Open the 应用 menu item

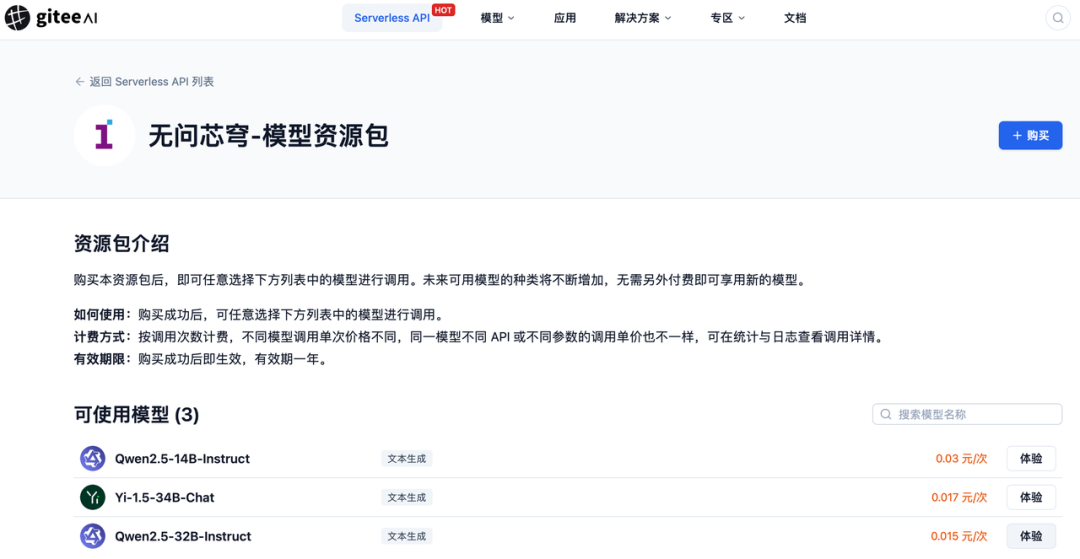565,18
